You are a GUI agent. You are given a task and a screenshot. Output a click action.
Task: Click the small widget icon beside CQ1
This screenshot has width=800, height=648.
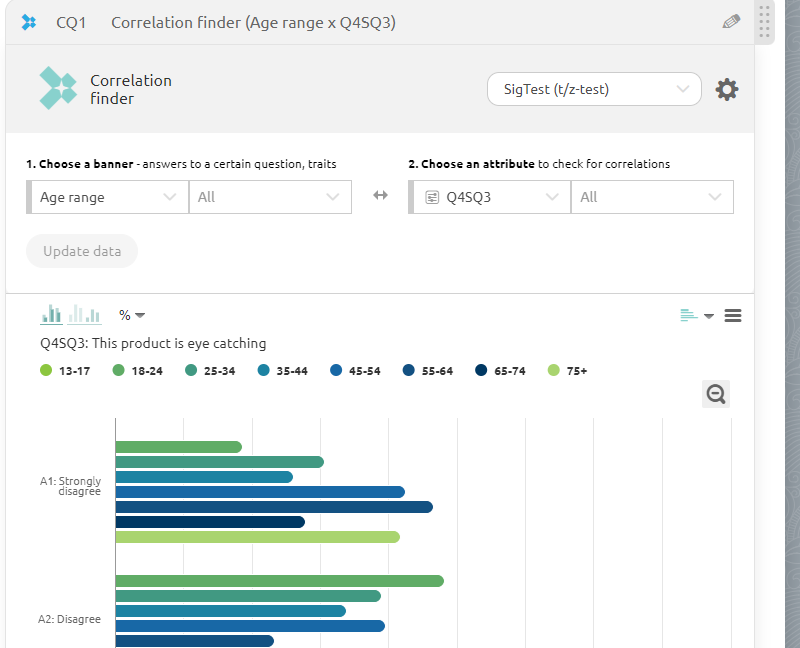[28, 22]
